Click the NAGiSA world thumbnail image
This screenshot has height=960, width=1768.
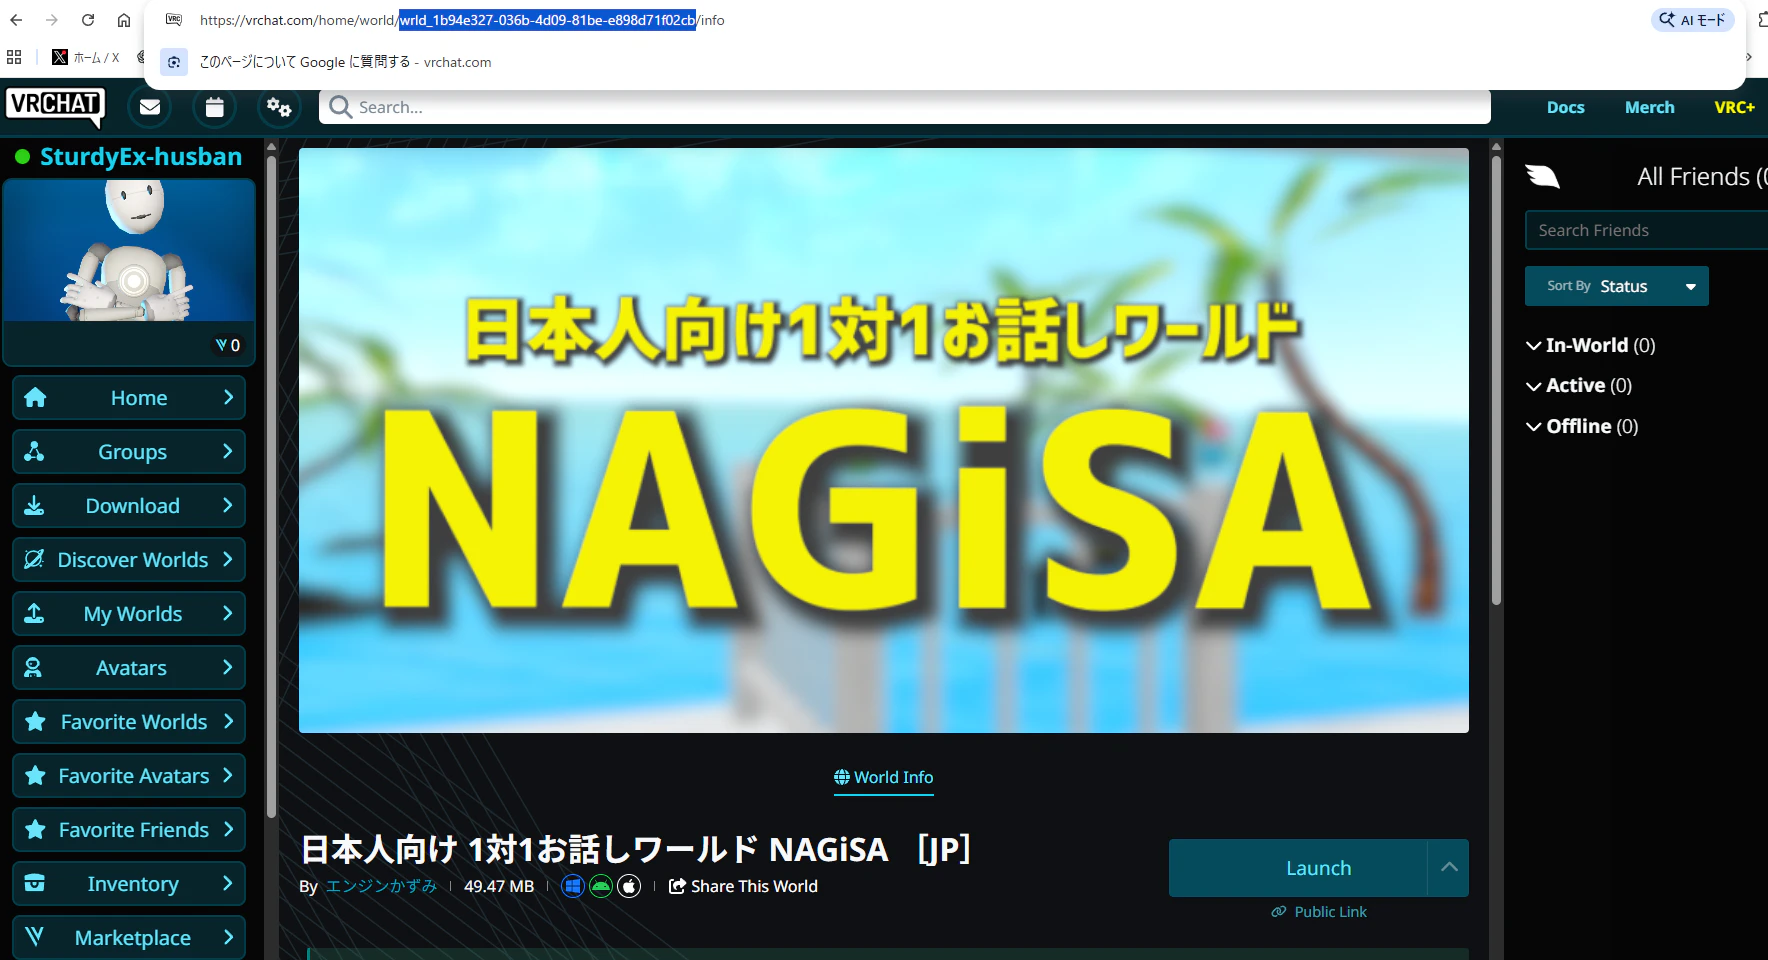pyautogui.click(x=884, y=440)
